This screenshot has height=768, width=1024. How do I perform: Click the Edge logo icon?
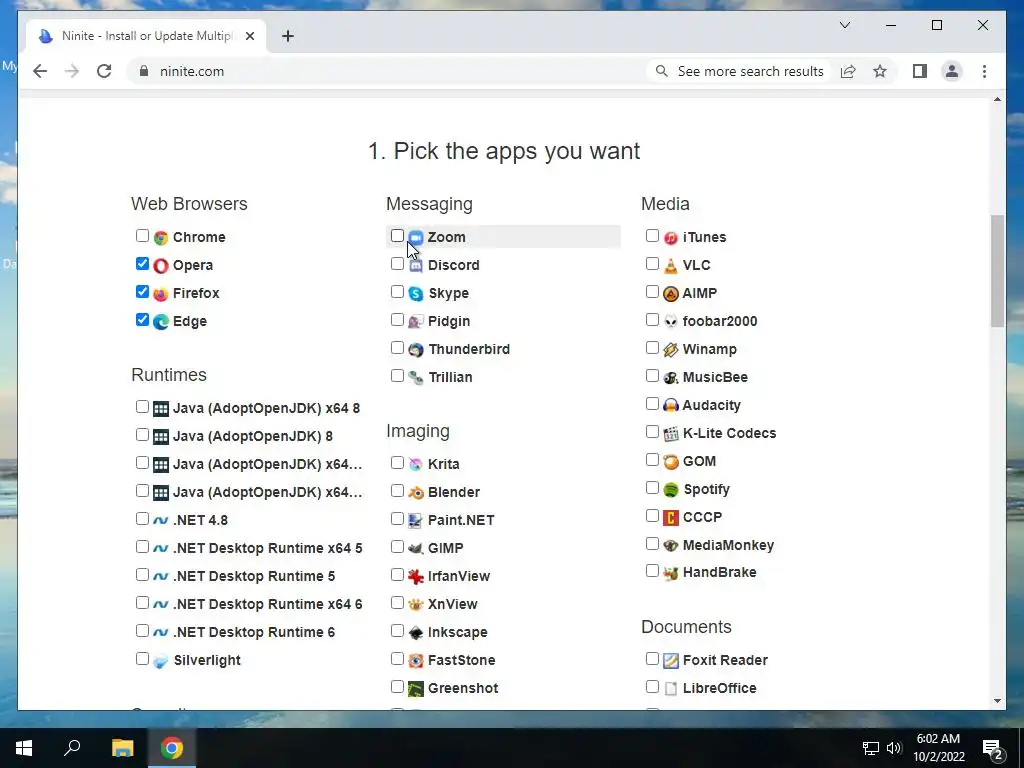[161, 322]
